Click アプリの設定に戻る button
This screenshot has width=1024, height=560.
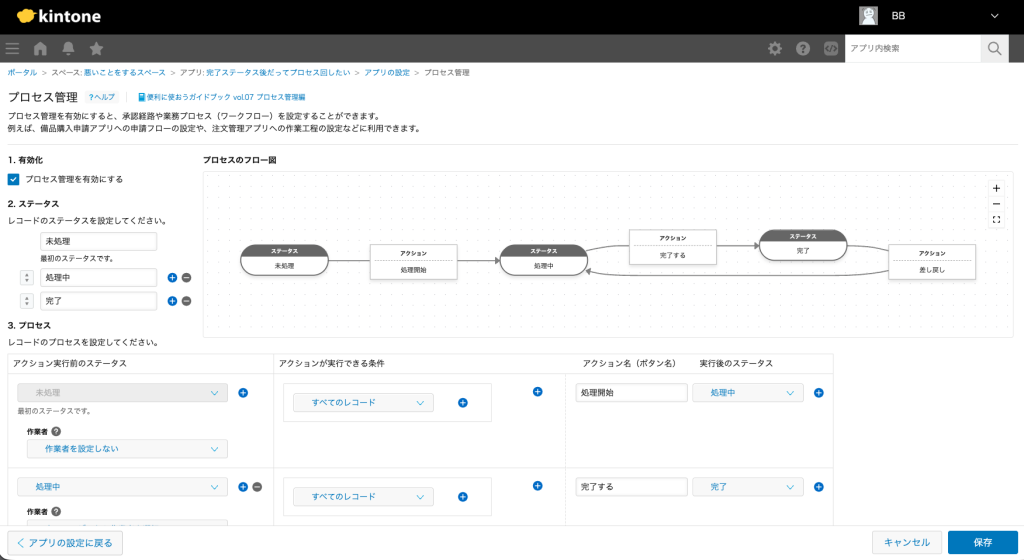coord(65,542)
